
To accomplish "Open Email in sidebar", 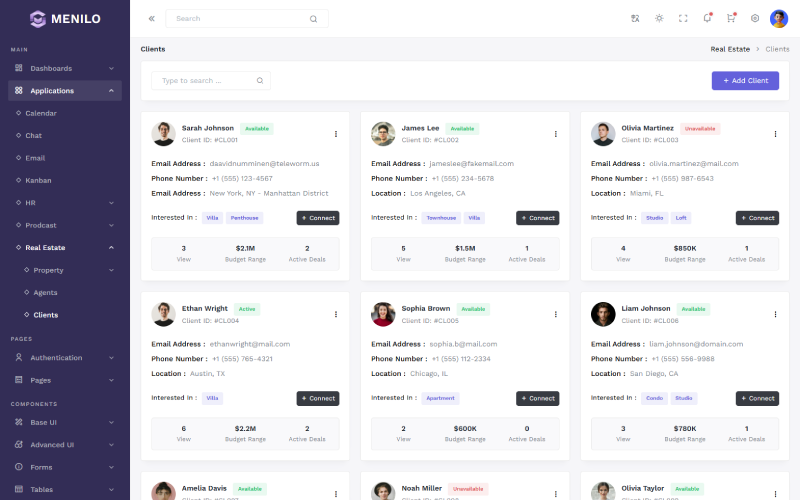I will 35,158.
